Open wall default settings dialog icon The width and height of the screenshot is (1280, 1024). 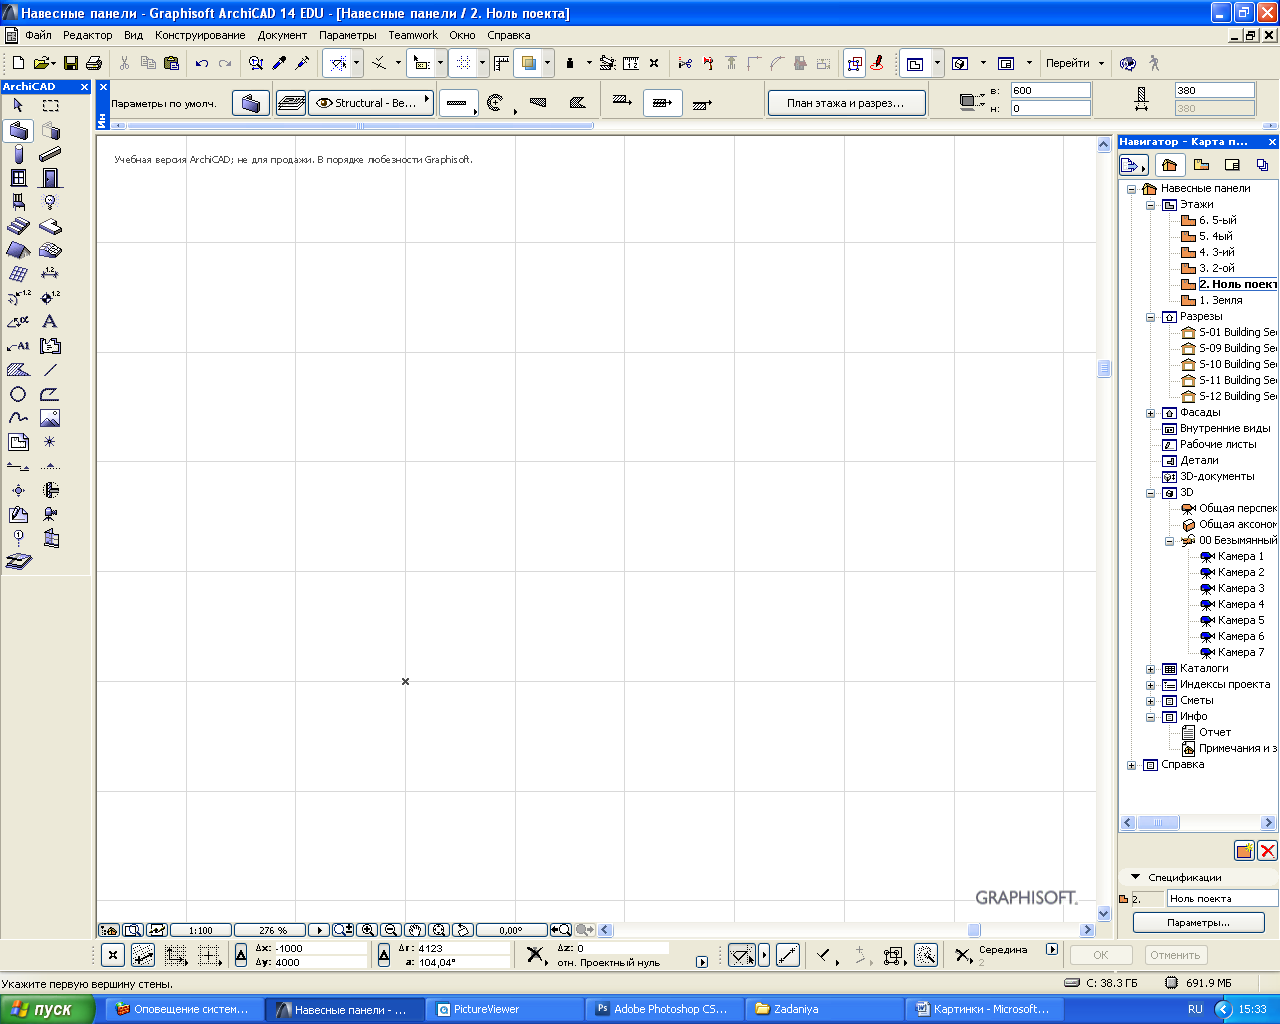point(251,103)
